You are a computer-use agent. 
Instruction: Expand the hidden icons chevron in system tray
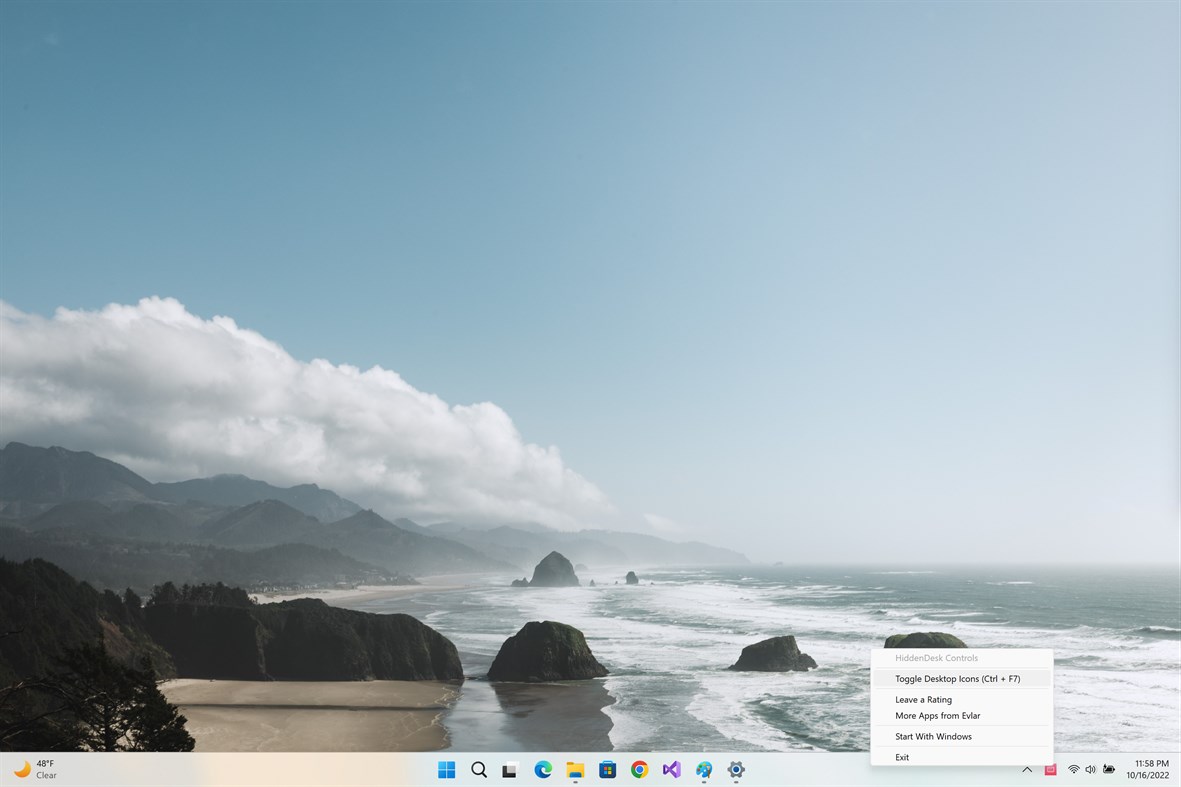1027,770
